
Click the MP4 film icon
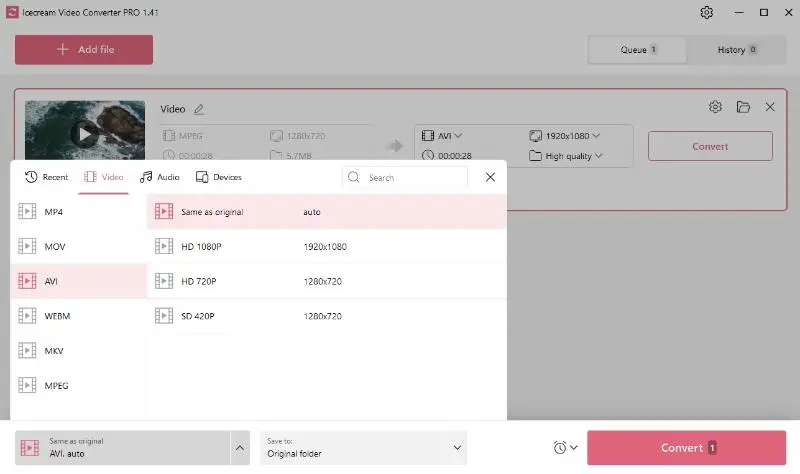tap(27, 211)
